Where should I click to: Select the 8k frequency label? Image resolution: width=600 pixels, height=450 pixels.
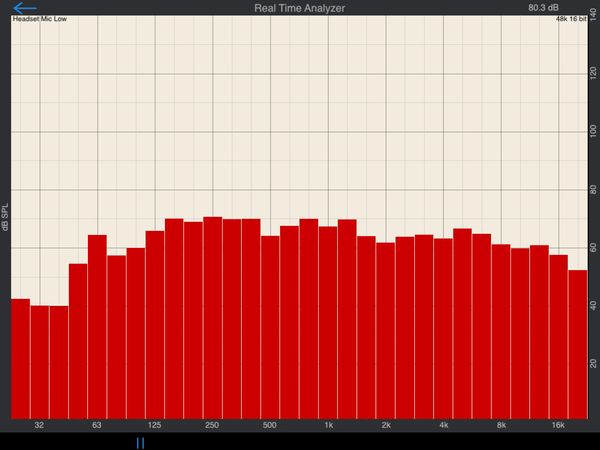501,426
